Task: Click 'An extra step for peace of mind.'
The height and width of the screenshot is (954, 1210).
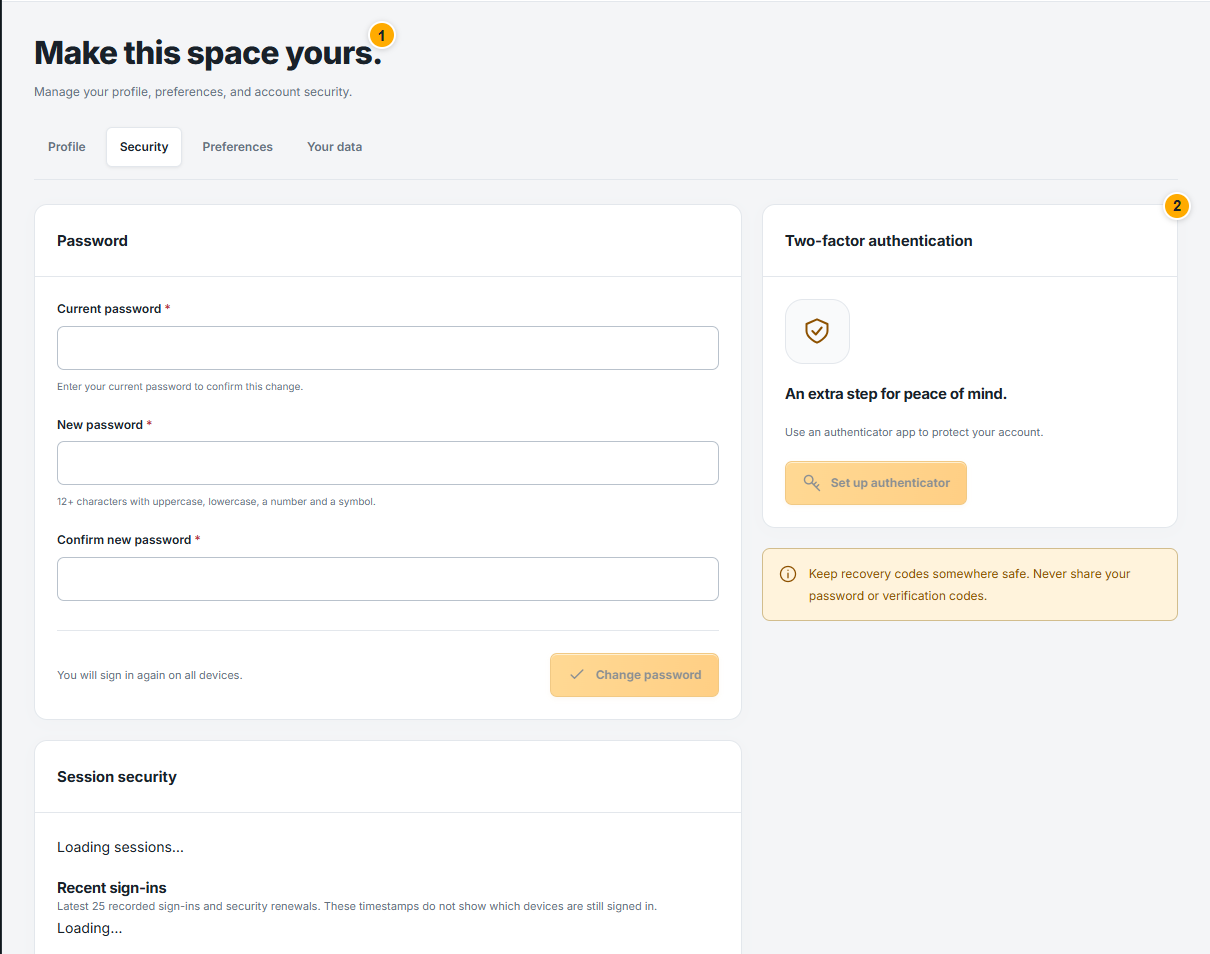Action: (896, 394)
